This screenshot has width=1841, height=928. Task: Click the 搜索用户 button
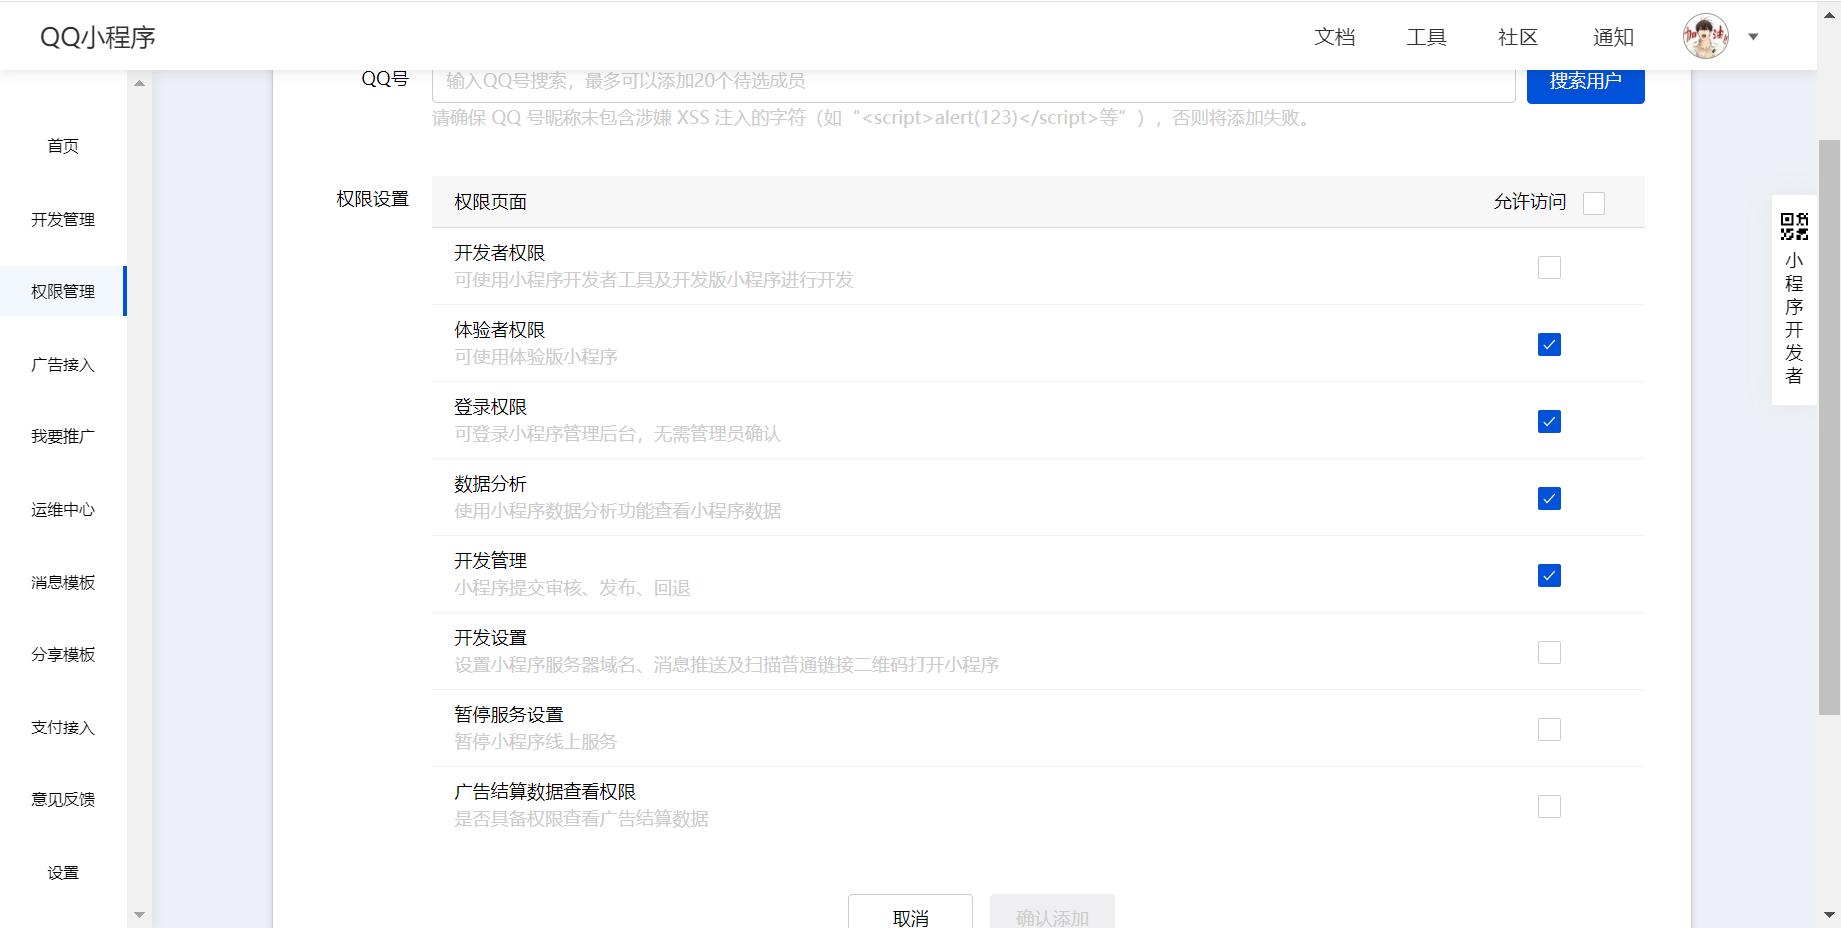coord(1585,84)
